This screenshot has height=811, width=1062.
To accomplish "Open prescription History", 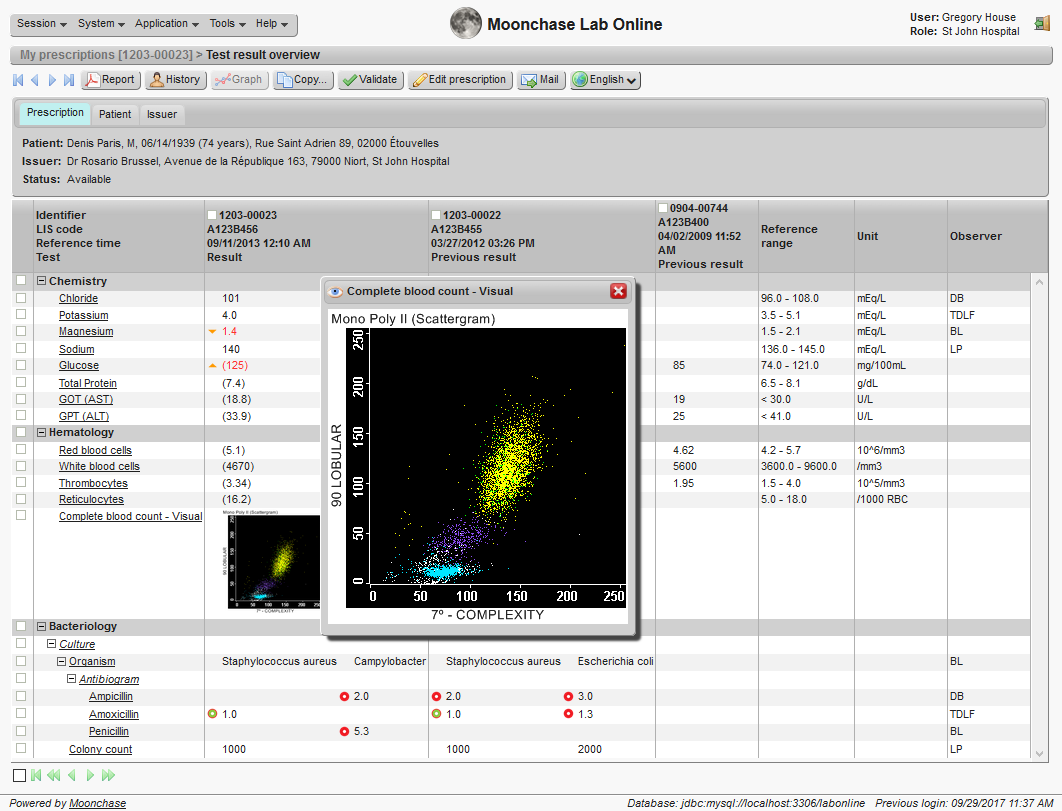I will (176, 80).
